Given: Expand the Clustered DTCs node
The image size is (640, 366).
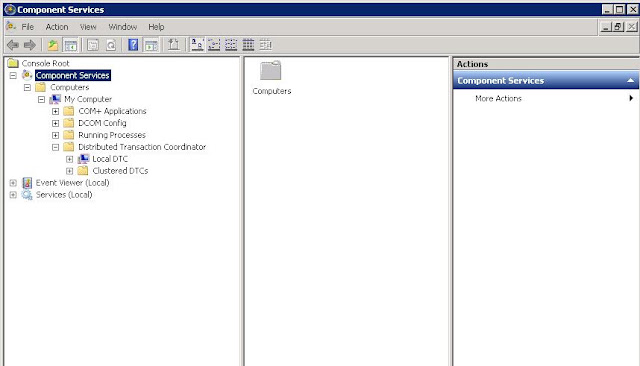Looking at the screenshot, I should 69,171.
